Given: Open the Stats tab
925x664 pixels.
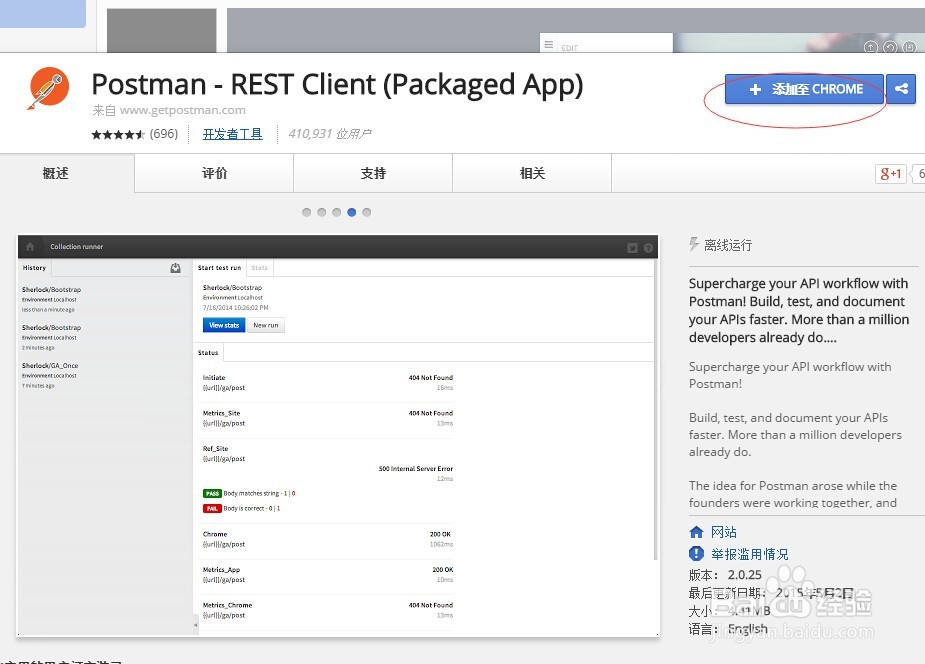Looking at the screenshot, I should pos(260,268).
